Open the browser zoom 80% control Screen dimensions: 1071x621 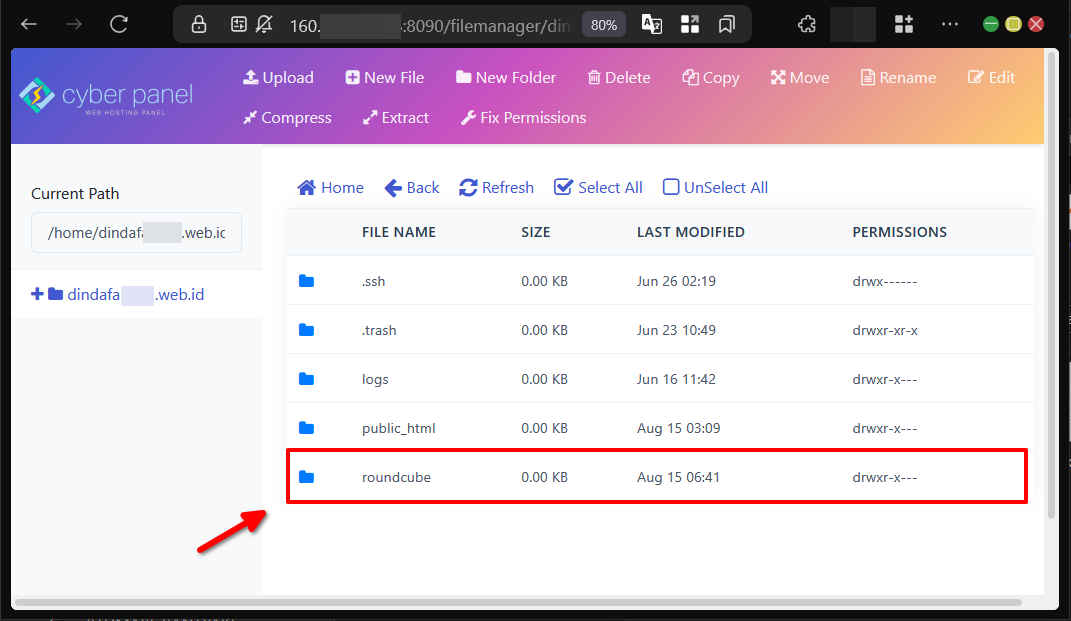coord(603,25)
